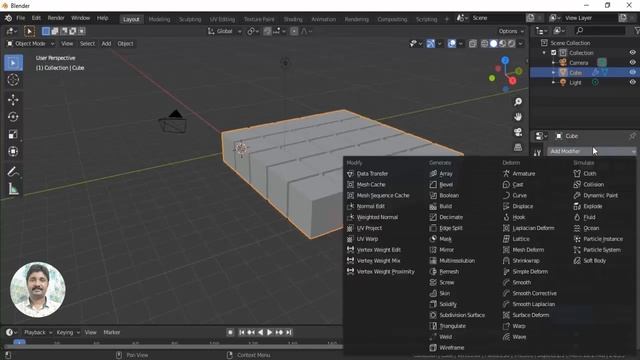Jump to the timeline end frame
This screenshot has height=360, width=640.
289,332
